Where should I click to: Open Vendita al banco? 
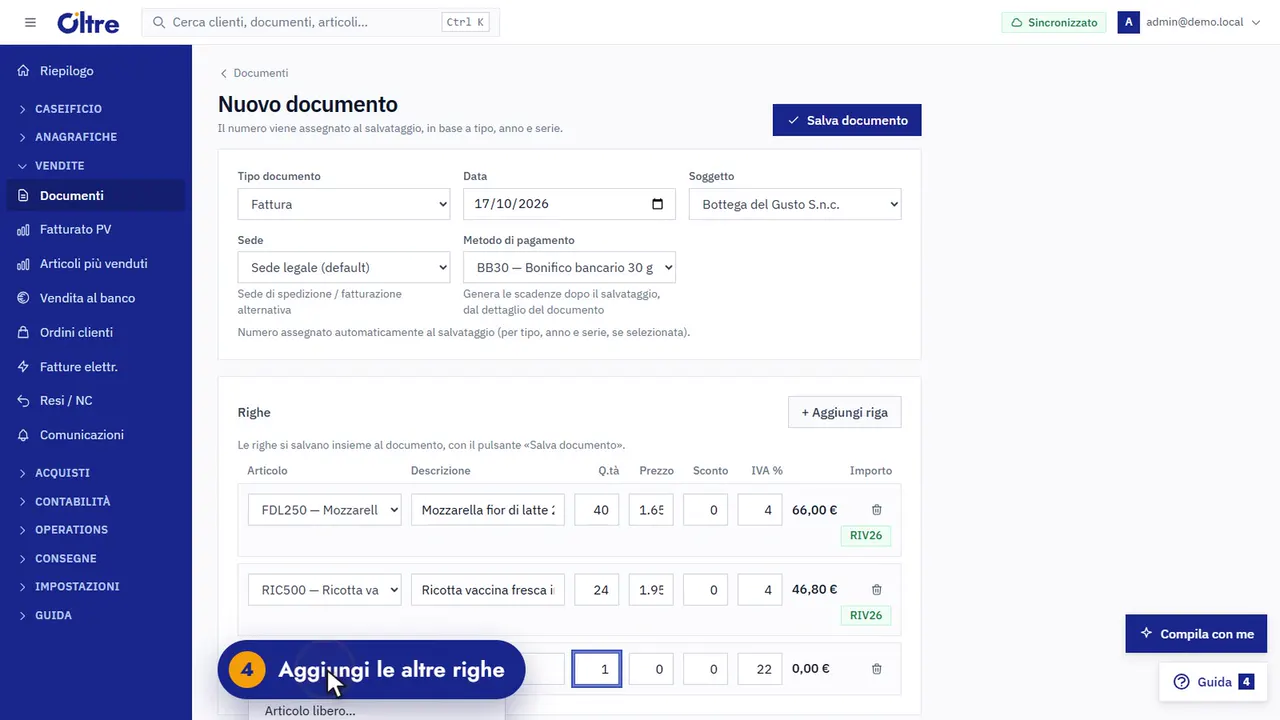click(96, 298)
